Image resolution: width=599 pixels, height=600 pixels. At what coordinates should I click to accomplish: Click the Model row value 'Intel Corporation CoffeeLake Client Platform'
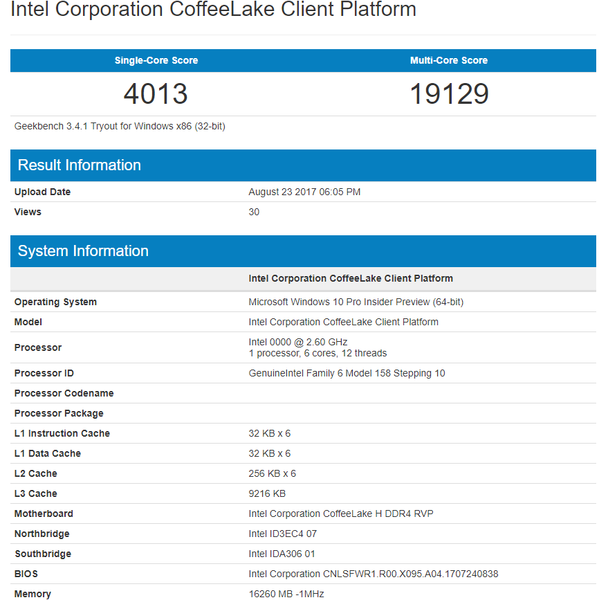pos(343,322)
